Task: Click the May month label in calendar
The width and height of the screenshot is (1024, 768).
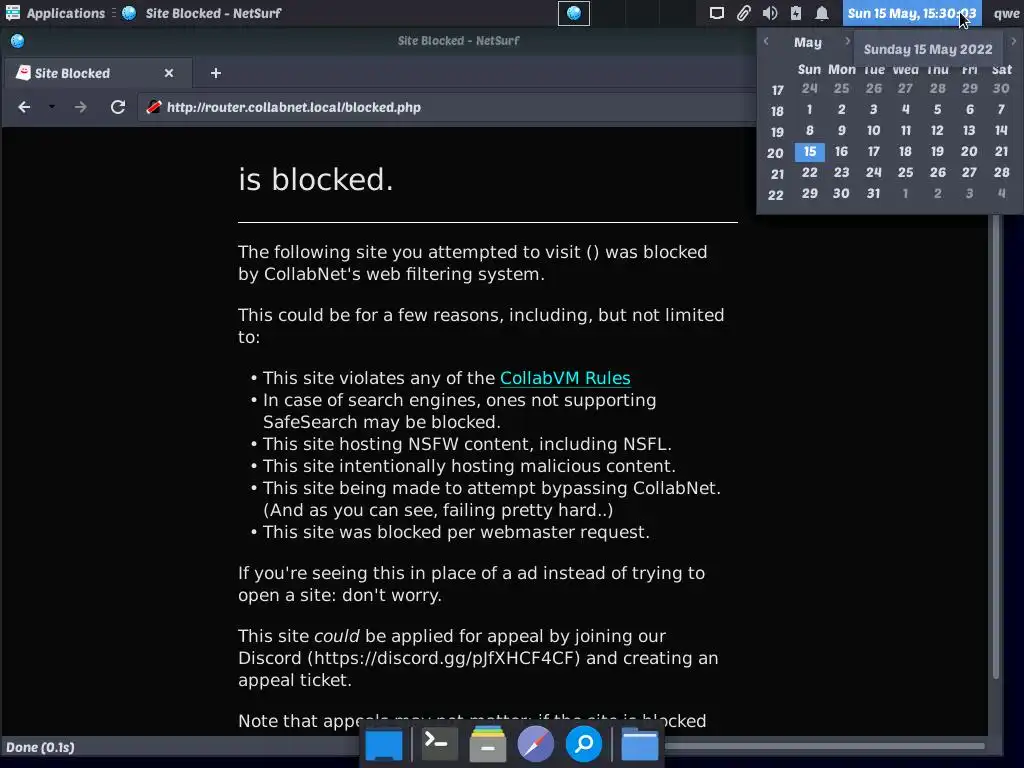Action: (x=808, y=42)
